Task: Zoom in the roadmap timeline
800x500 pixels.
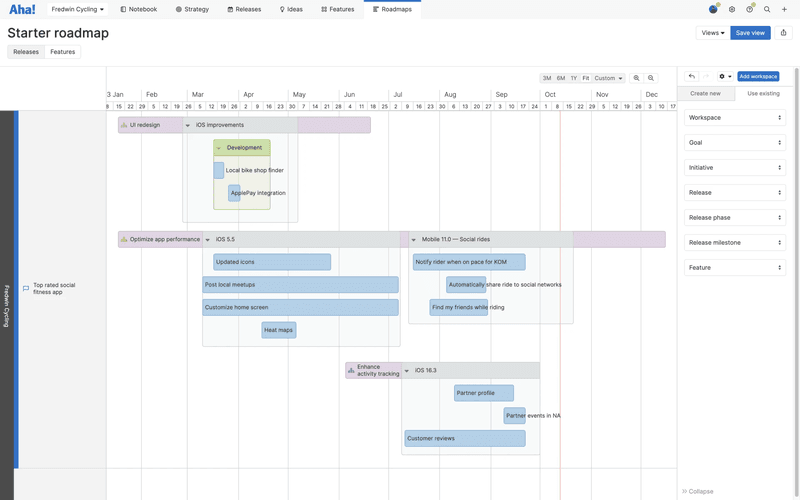Action: [x=636, y=78]
